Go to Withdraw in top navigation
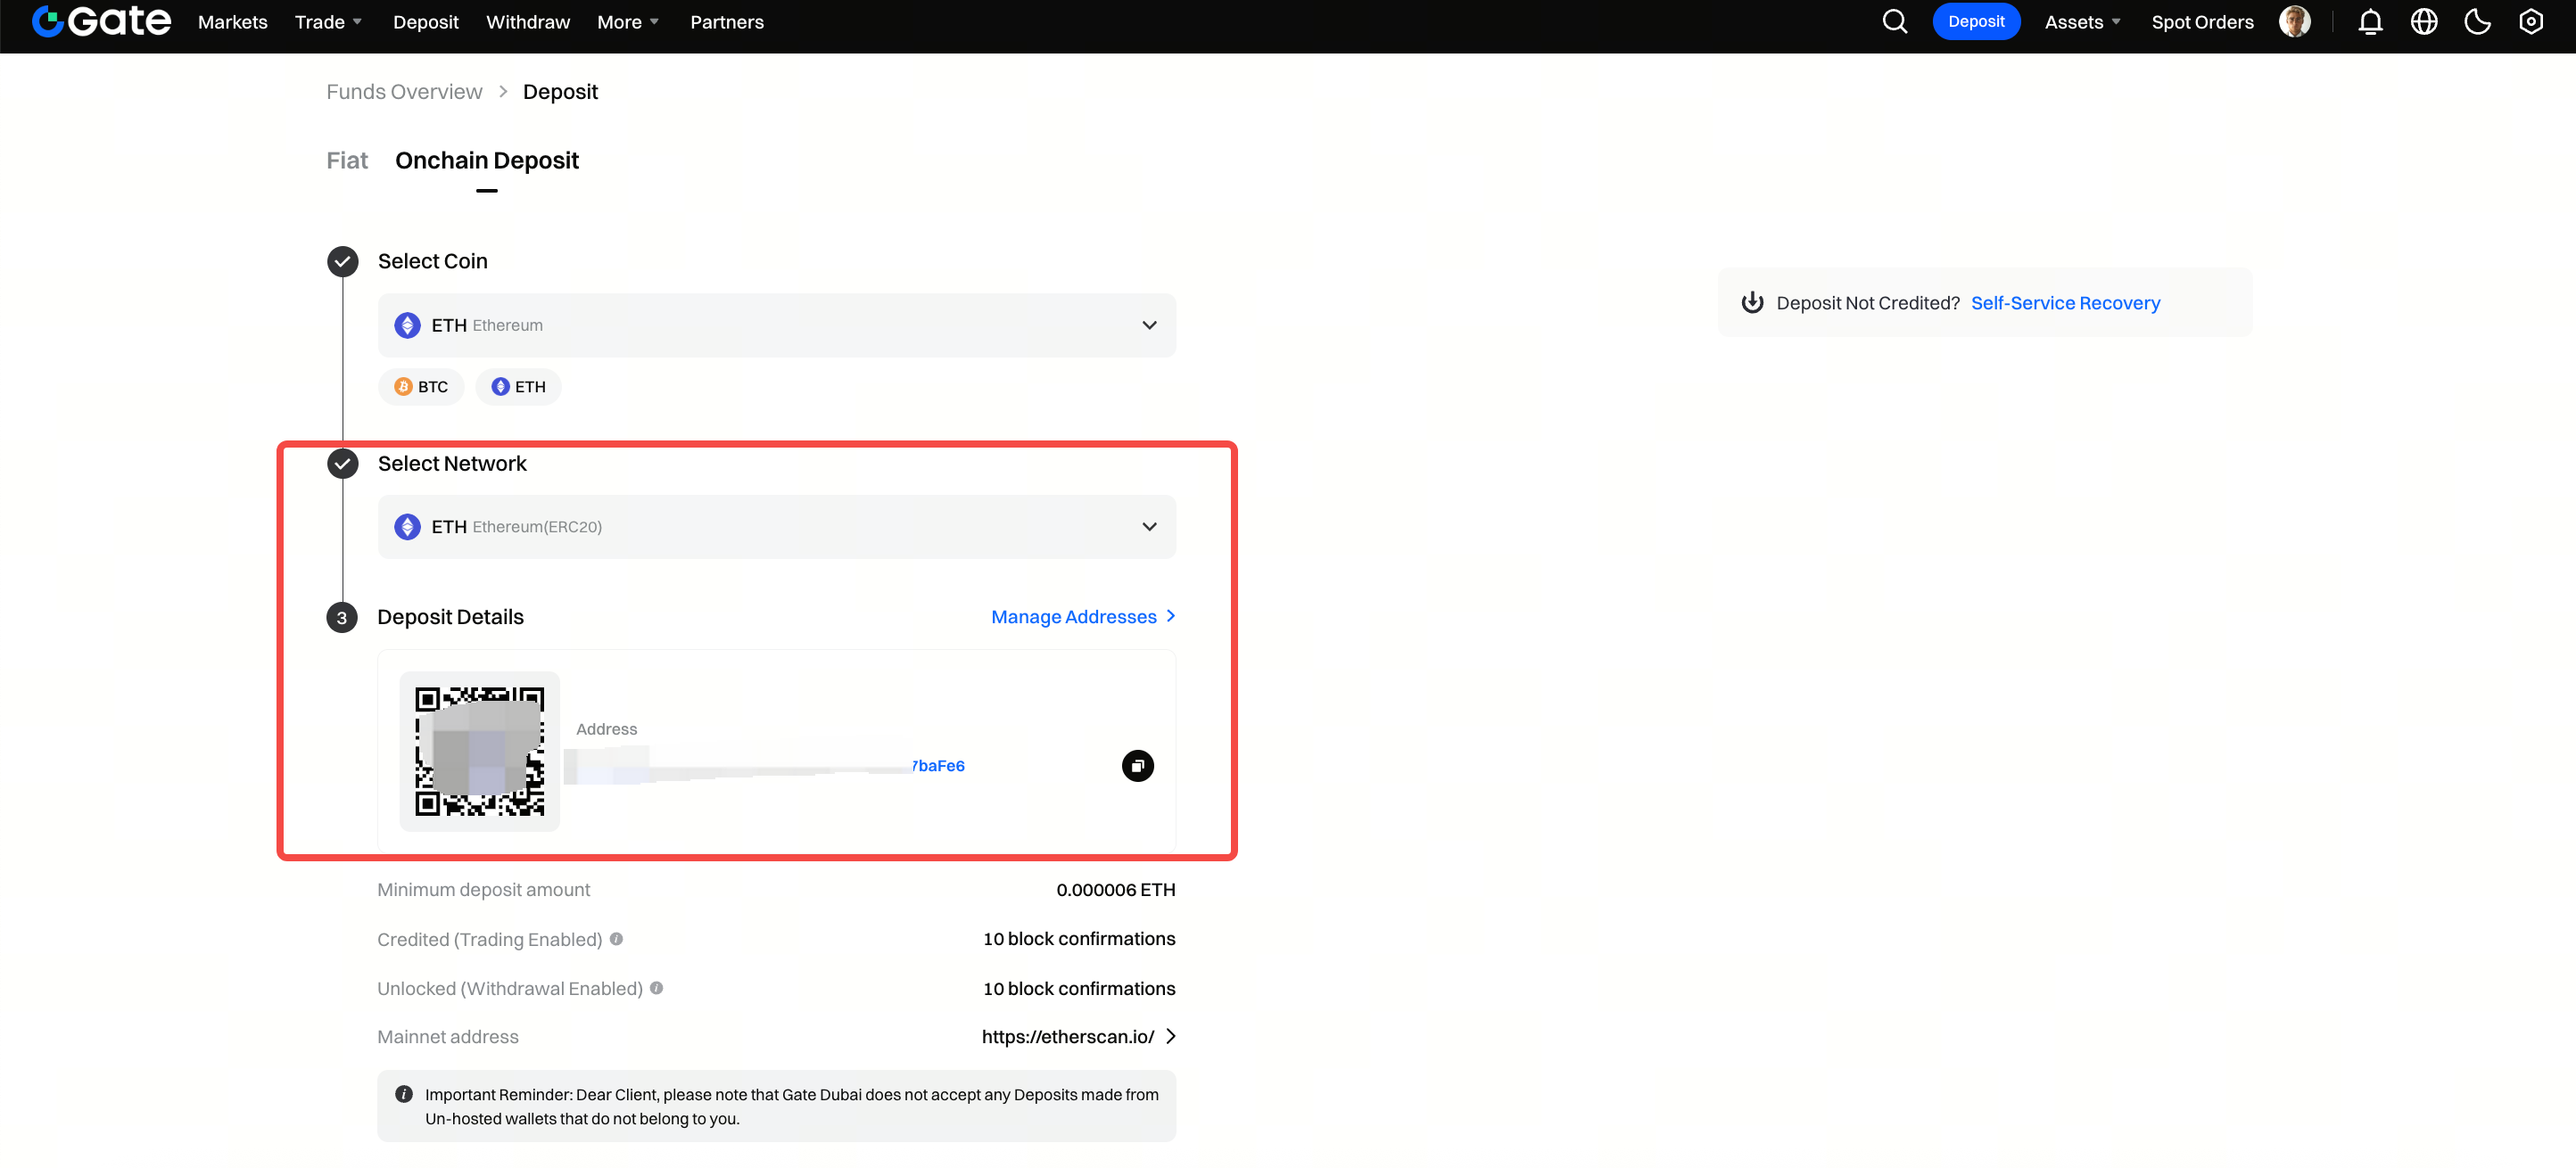Image resolution: width=2576 pixels, height=1168 pixels. pos(528,22)
